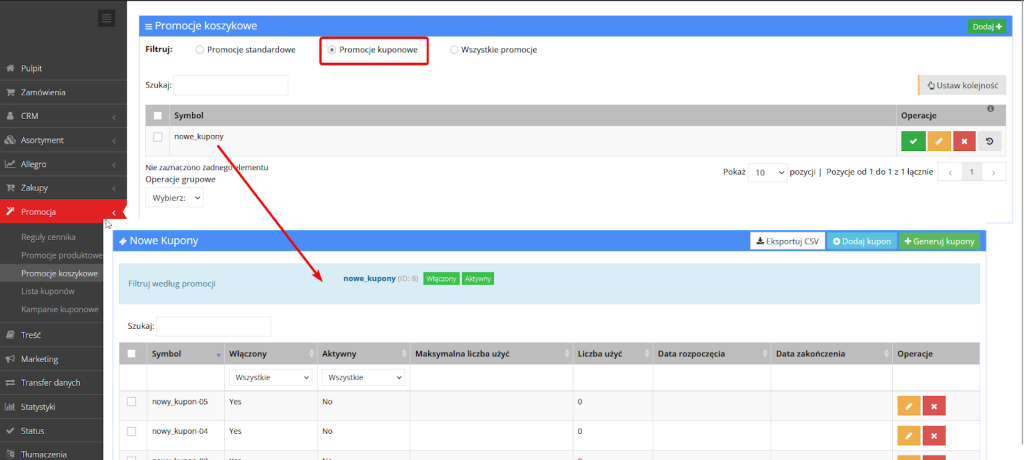
Task: Click the Marketing megaphone icon
Action: coord(10,359)
